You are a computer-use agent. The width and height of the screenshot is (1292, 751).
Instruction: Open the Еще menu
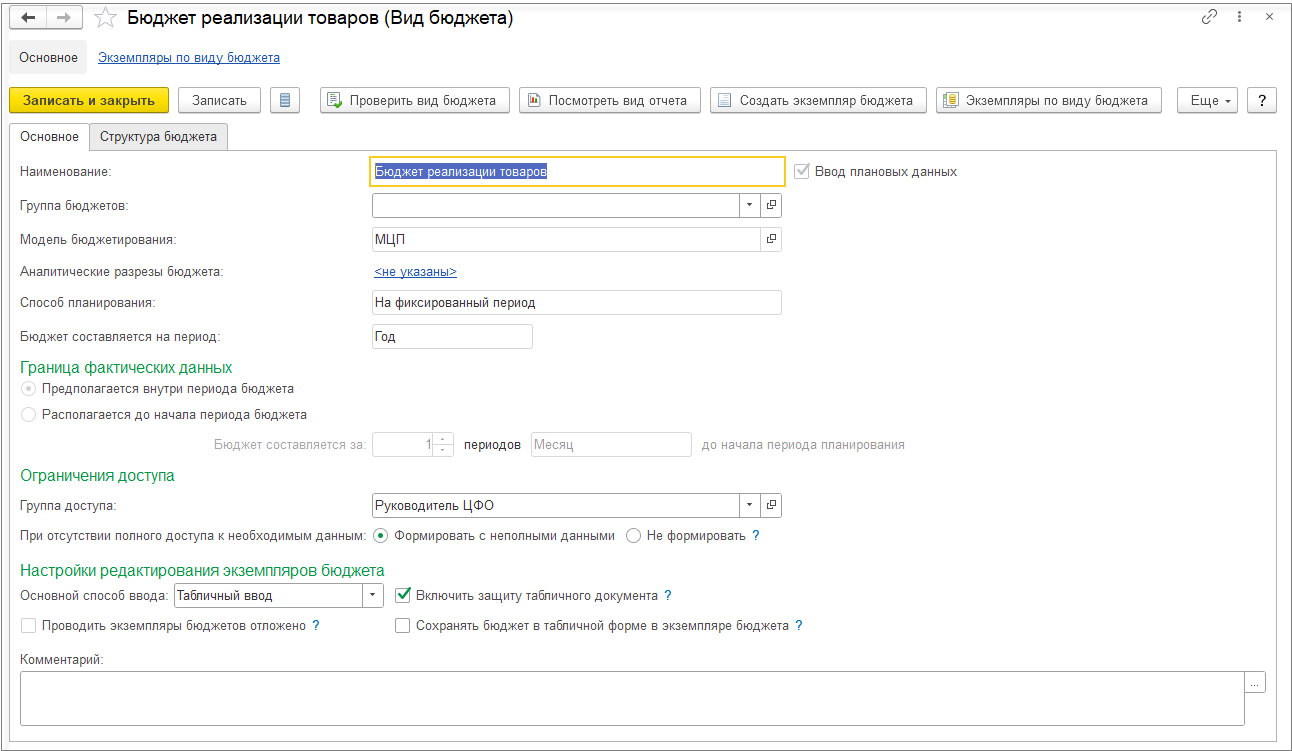coord(1208,100)
